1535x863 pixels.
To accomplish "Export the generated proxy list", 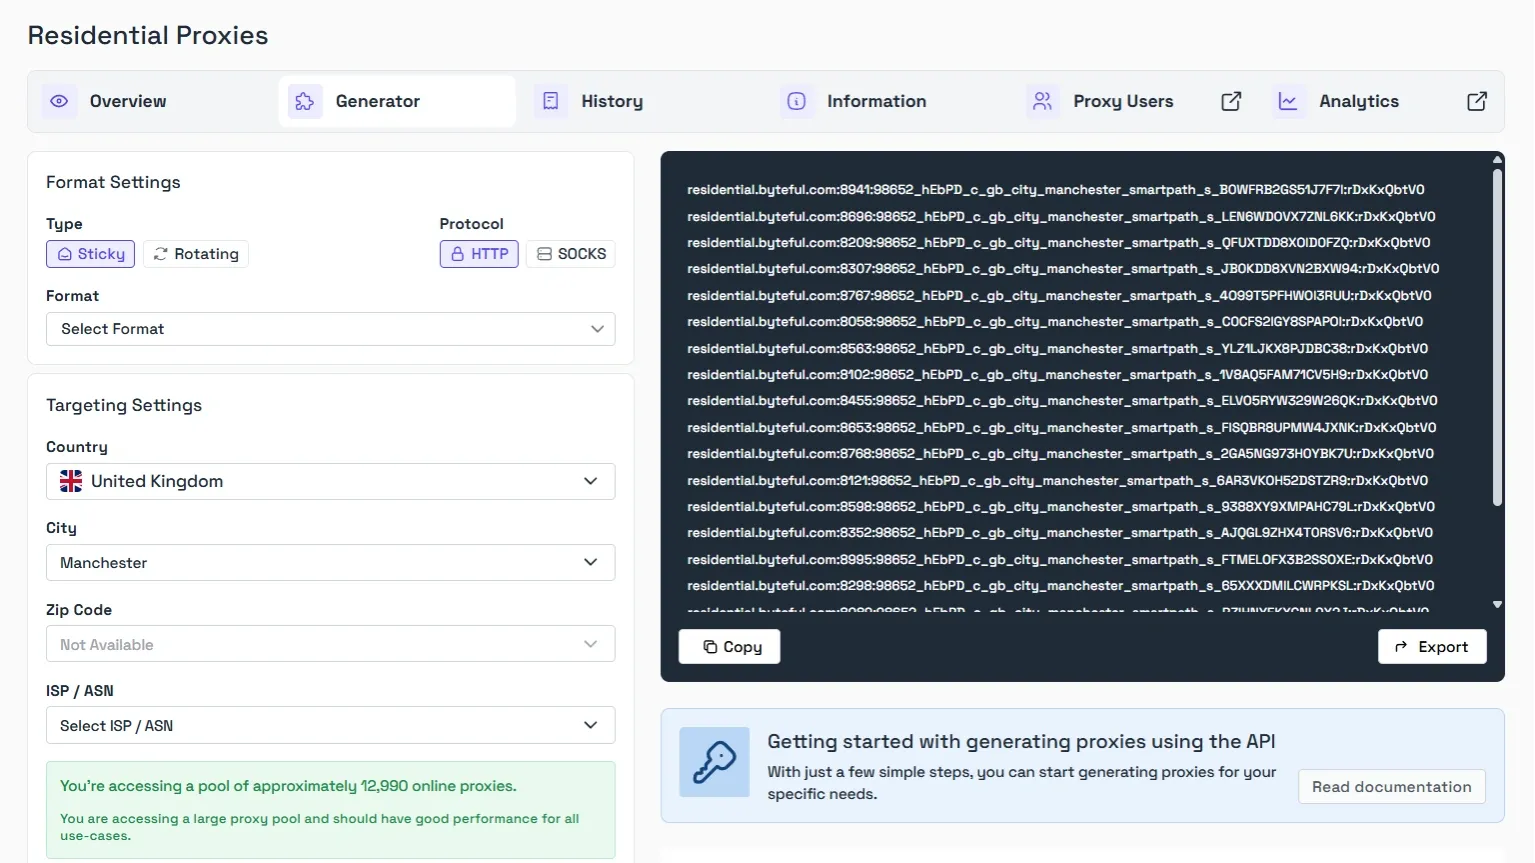I will (1432, 647).
